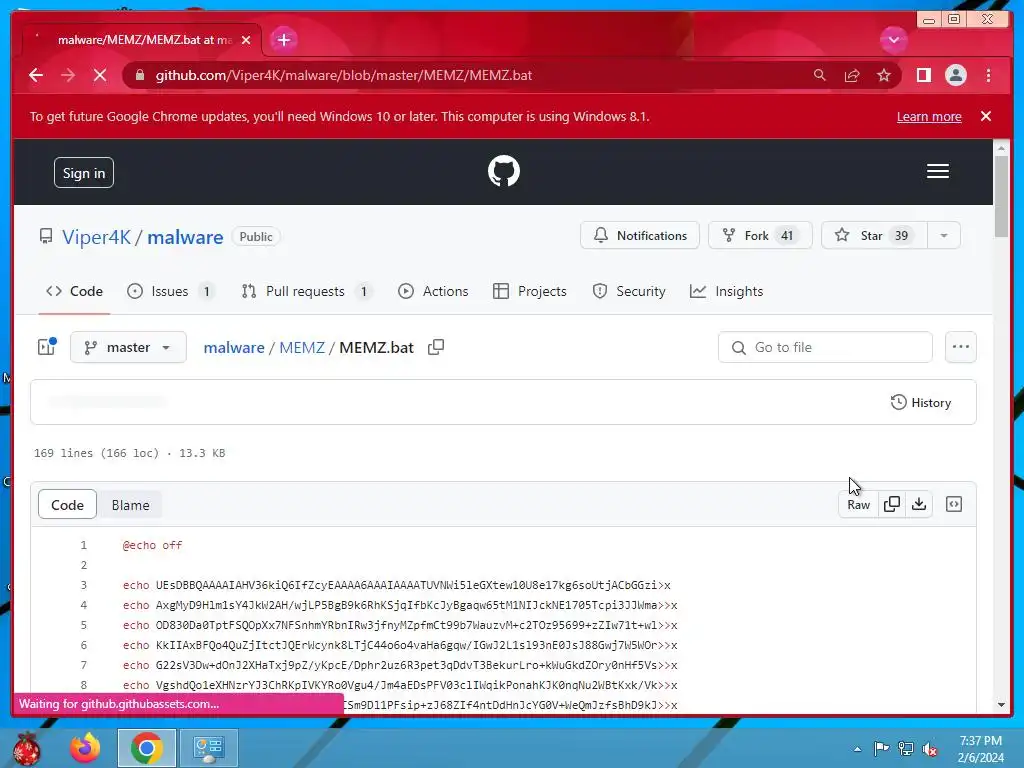Image resolution: width=1024 pixels, height=768 pixels.
Task: Click the malware breadcrumb link
Action: tap(234, 347)
